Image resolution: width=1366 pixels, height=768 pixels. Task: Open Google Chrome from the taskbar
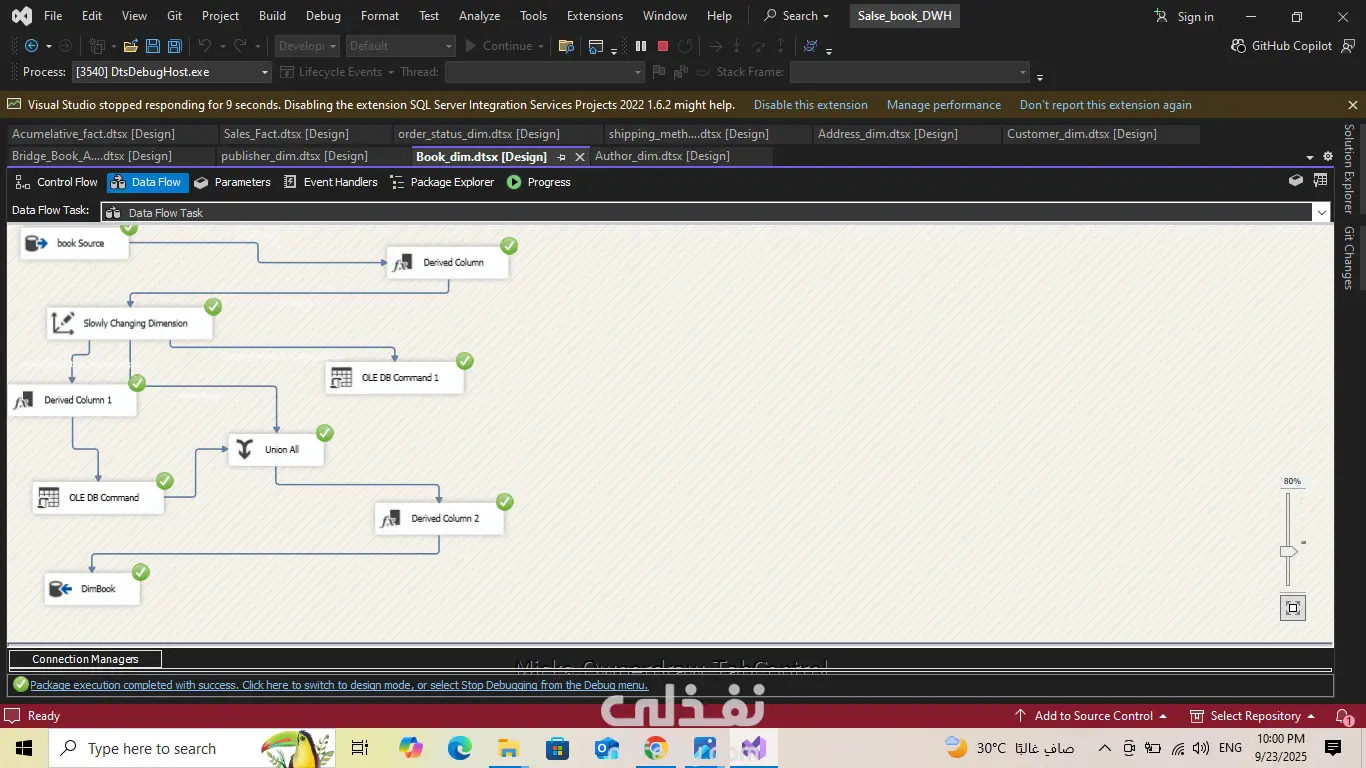pyautogui.click(x=656, y=748)
